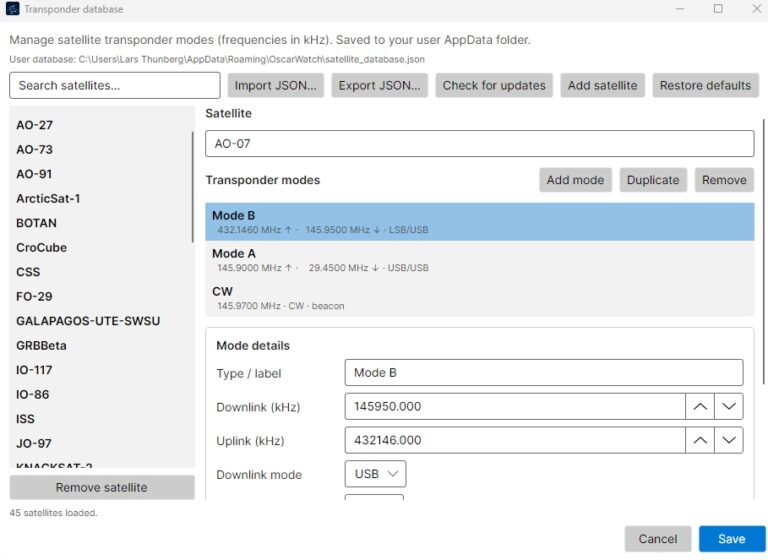Restore defaults for the database

click(705, 85)
